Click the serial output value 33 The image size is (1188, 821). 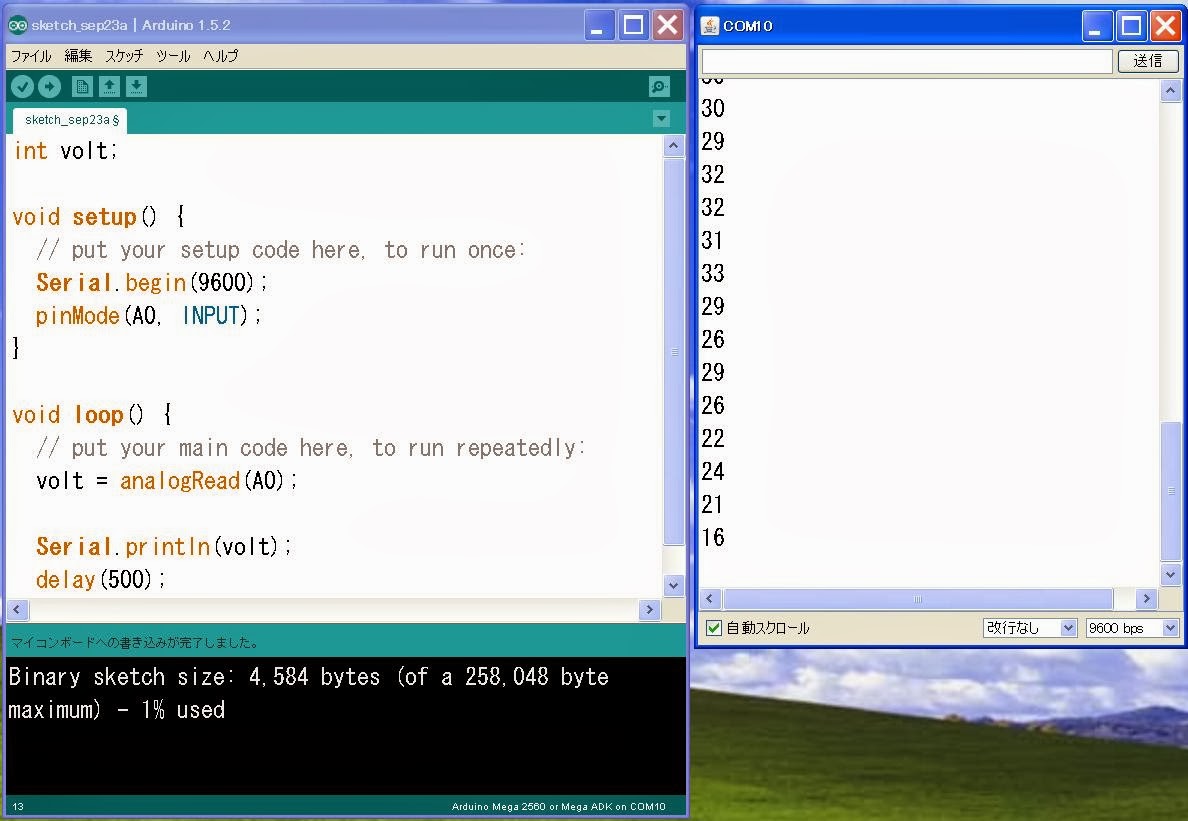pyautogui.click(x=713, y=273)
